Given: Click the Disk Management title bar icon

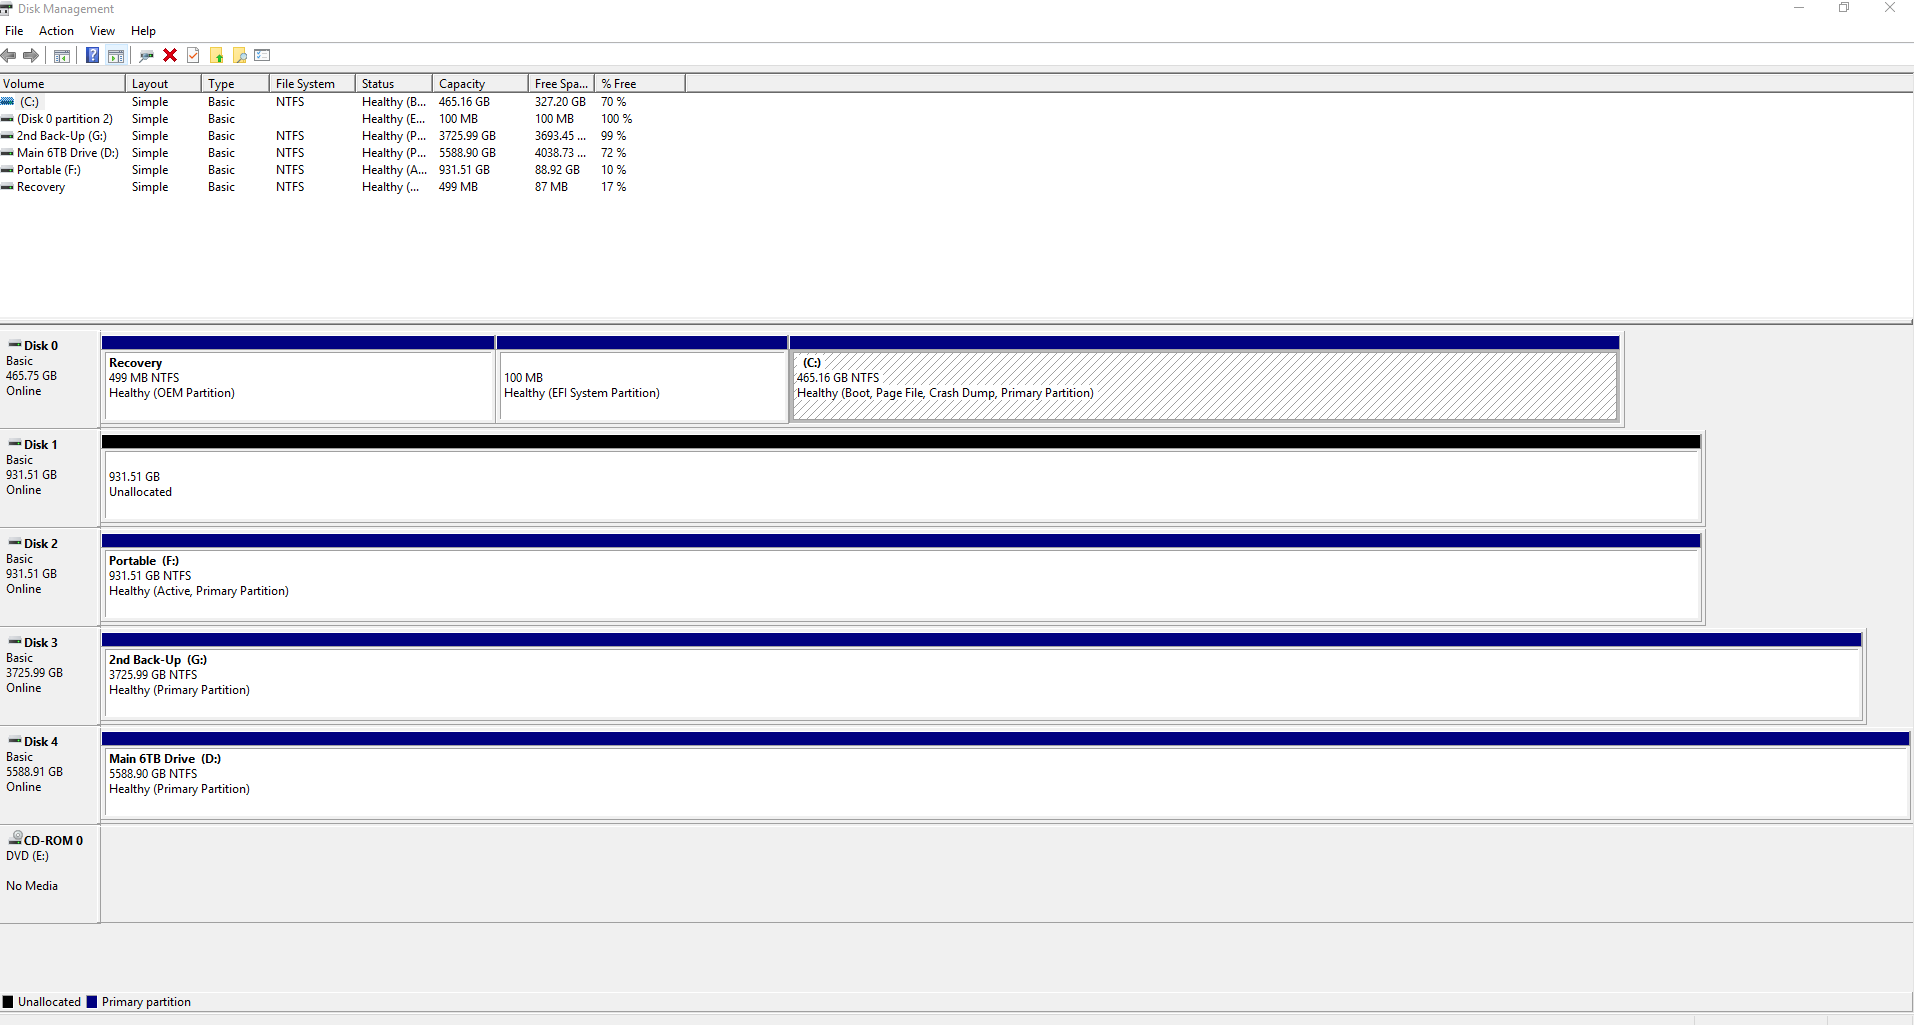Looking at the screenshot, I should (7, 9).
